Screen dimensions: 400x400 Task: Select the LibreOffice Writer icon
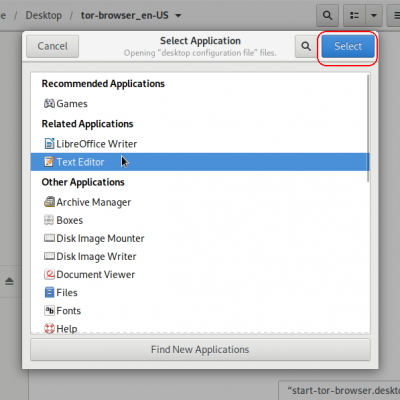(x=49, y=144)
